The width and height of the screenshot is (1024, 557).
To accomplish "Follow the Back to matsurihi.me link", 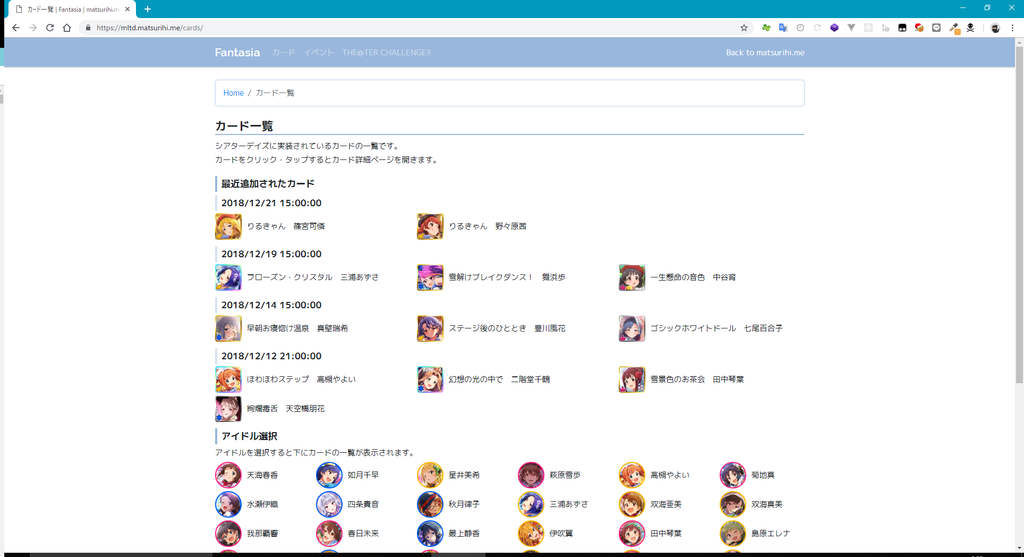I will click(x=765, y=53).
